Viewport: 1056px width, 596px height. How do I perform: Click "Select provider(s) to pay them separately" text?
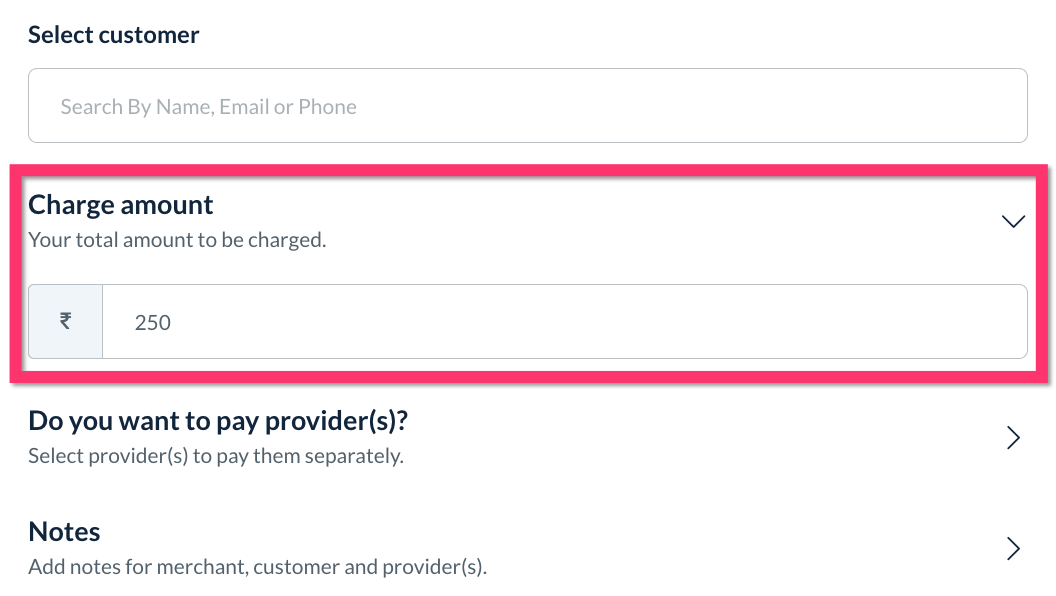tap(215, 456)
